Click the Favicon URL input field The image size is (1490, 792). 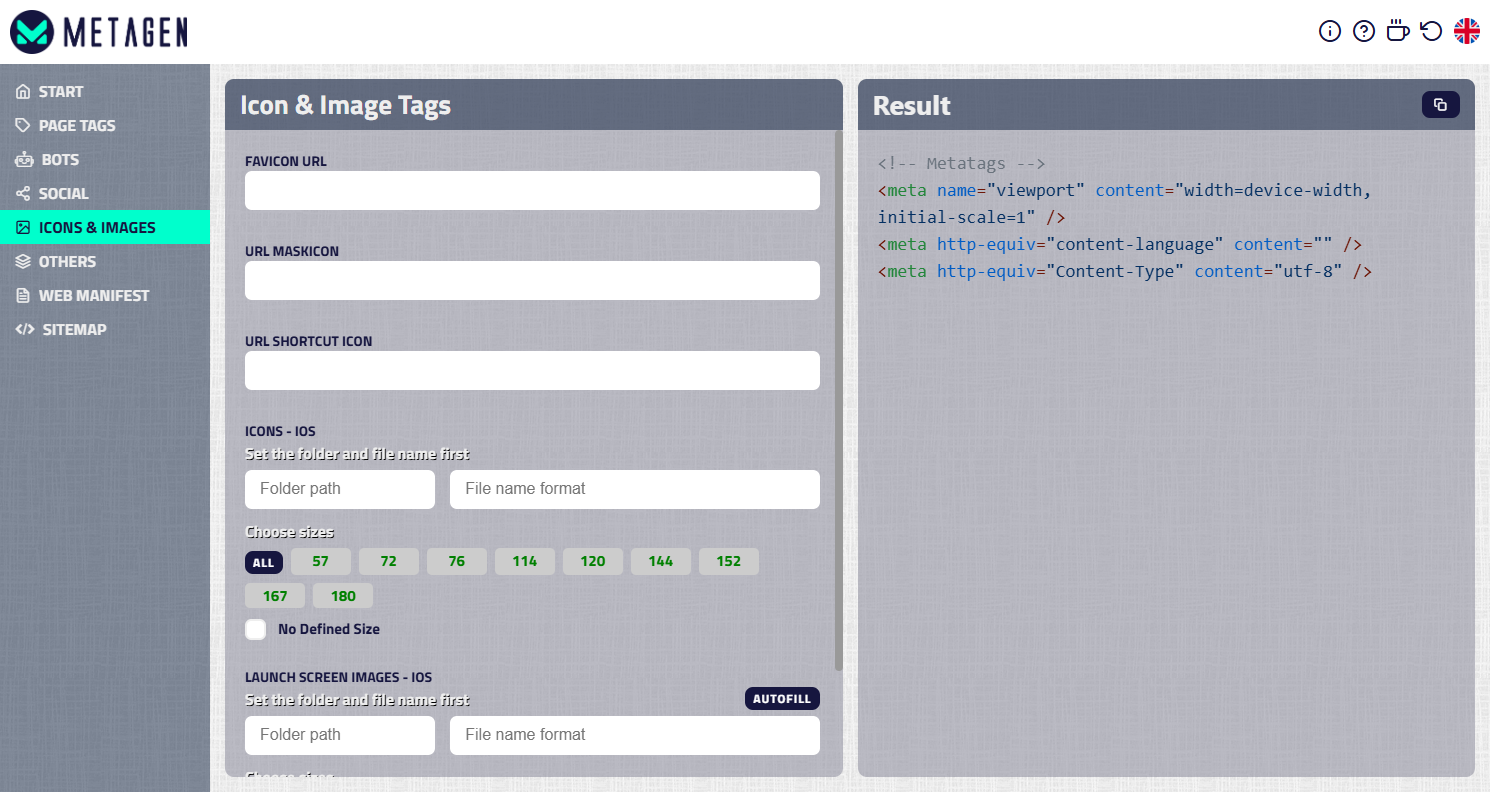point(532,190)
